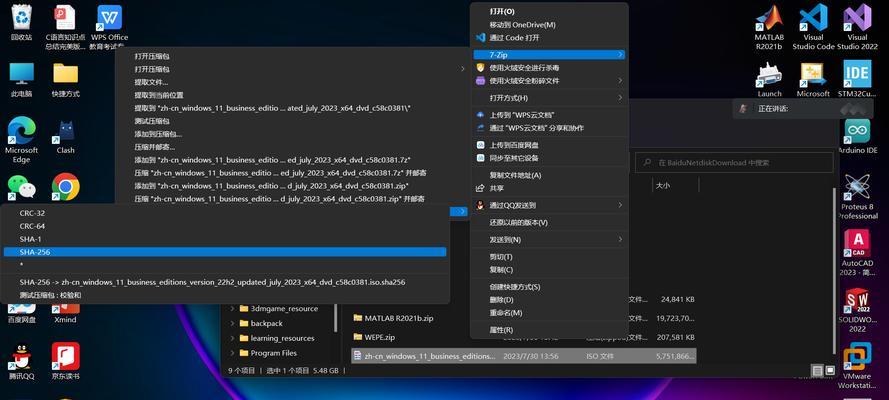Screen dimensions: 889x400
Task: Expand the 发送到(N) submenu
Action: point(621,240)
